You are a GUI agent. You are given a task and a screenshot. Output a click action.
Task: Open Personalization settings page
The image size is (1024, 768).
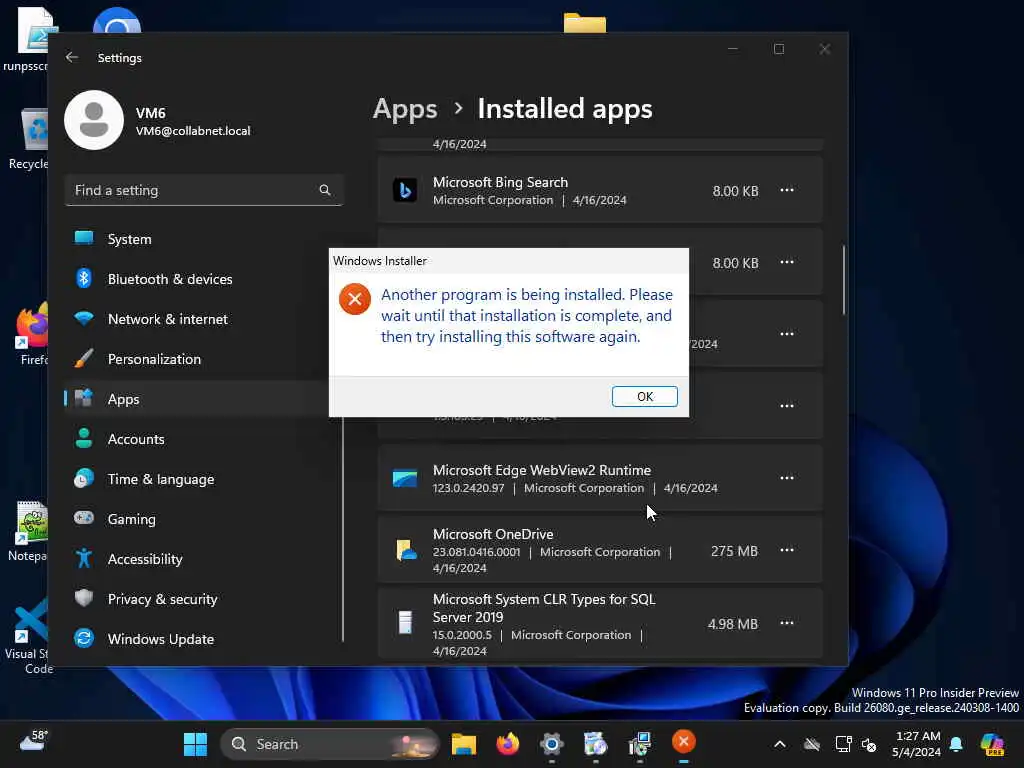pyautogui.click(x=204, y=359)
